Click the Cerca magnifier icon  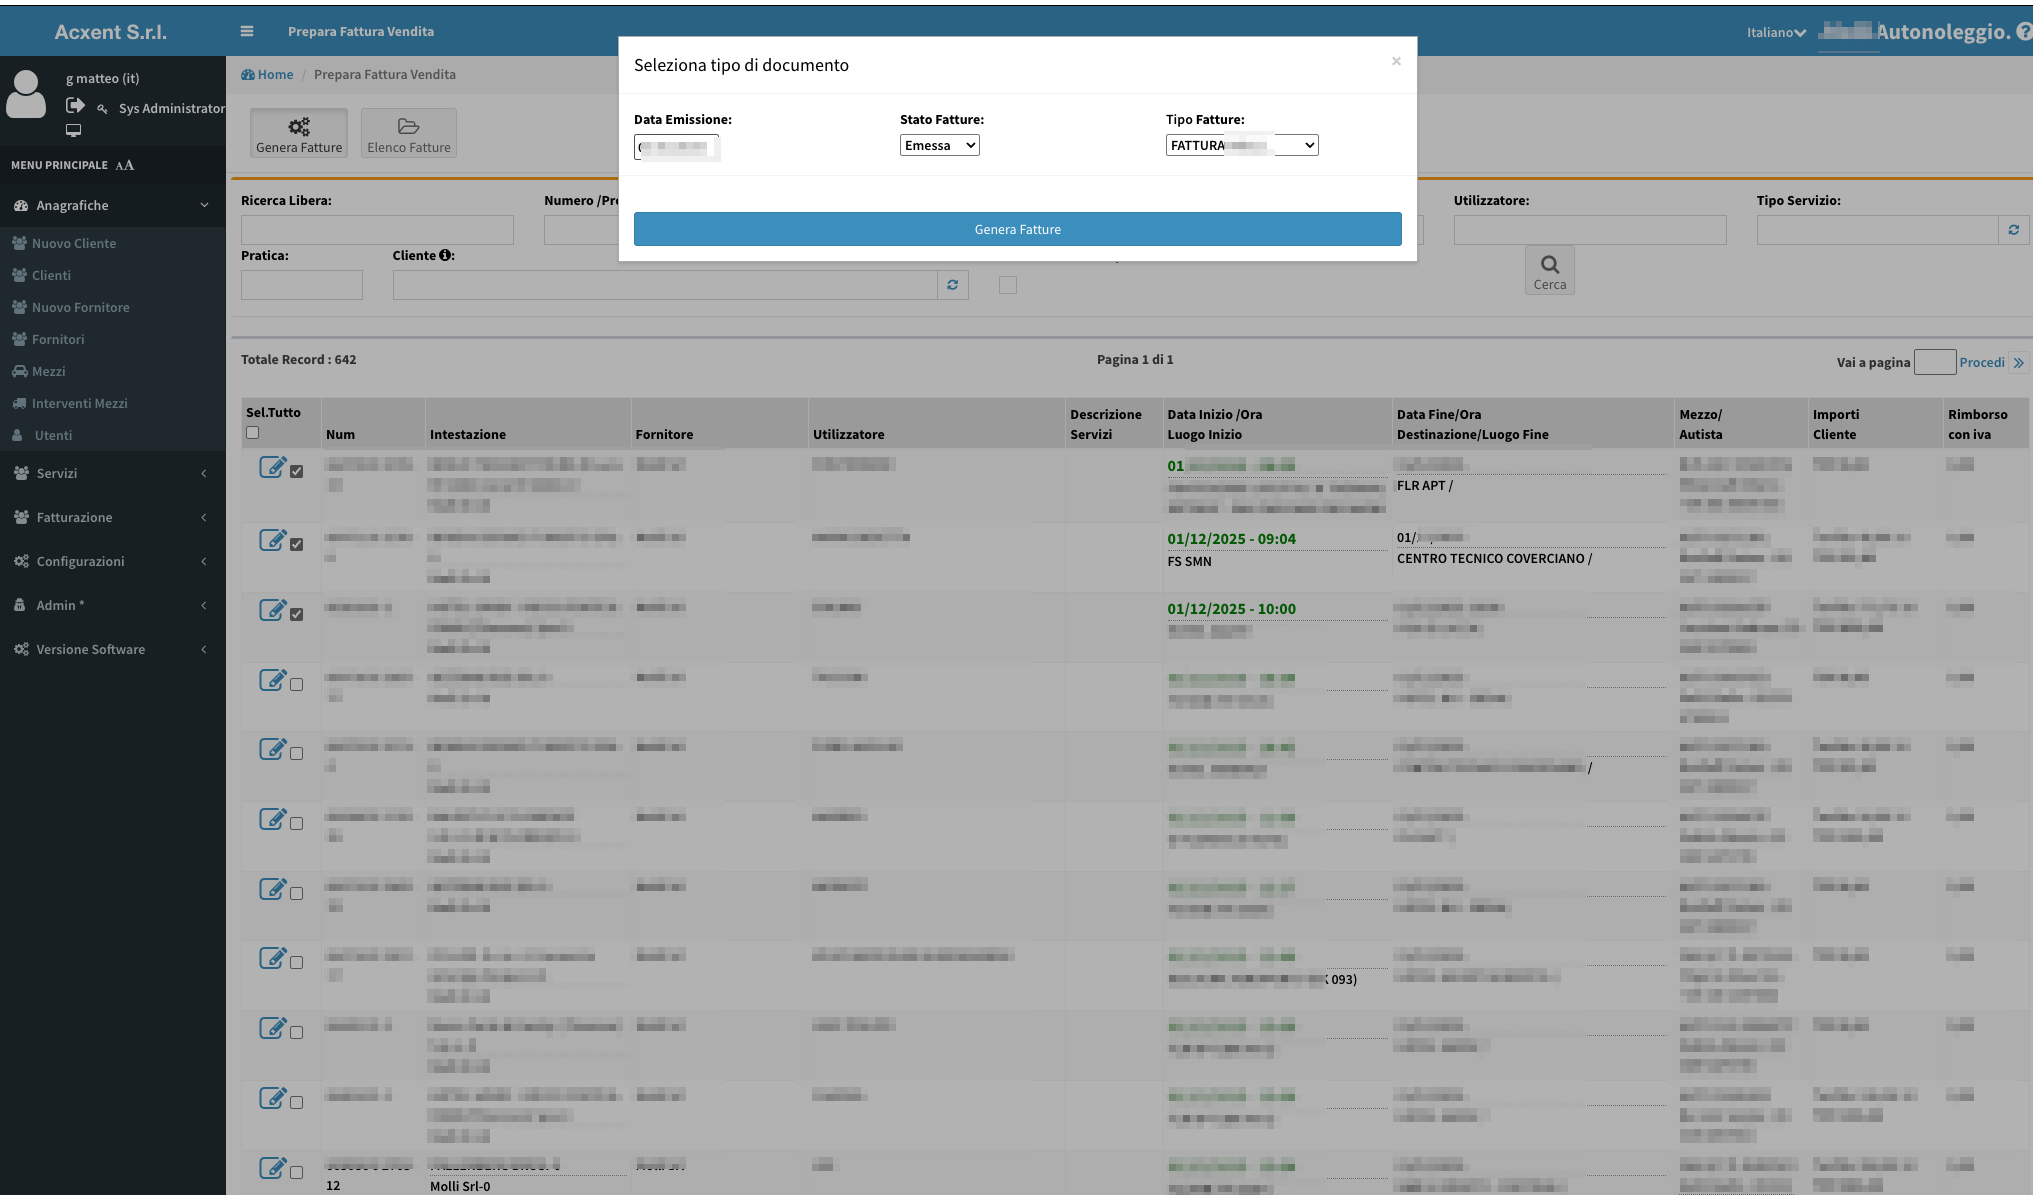[x=1549, y=265]
